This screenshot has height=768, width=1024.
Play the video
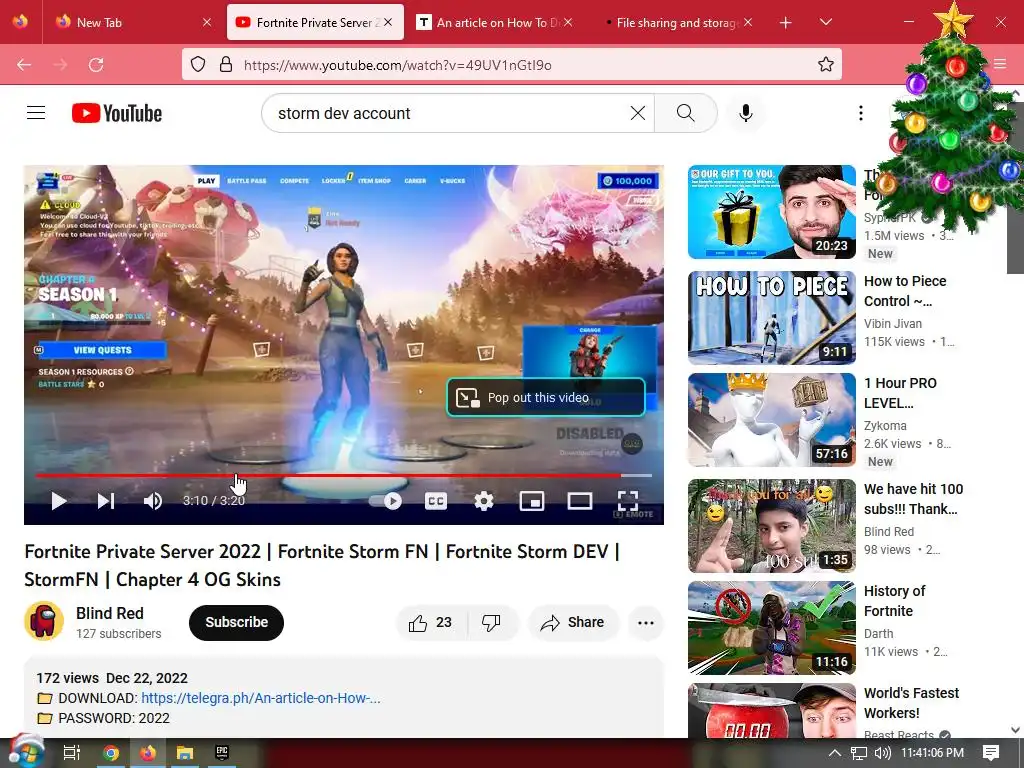(59, 501)
